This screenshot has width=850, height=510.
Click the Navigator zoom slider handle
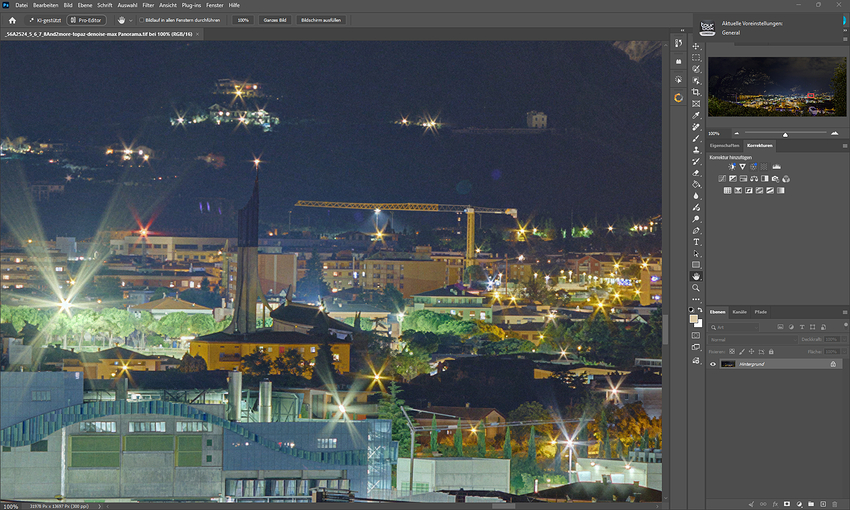pos(785,134)
